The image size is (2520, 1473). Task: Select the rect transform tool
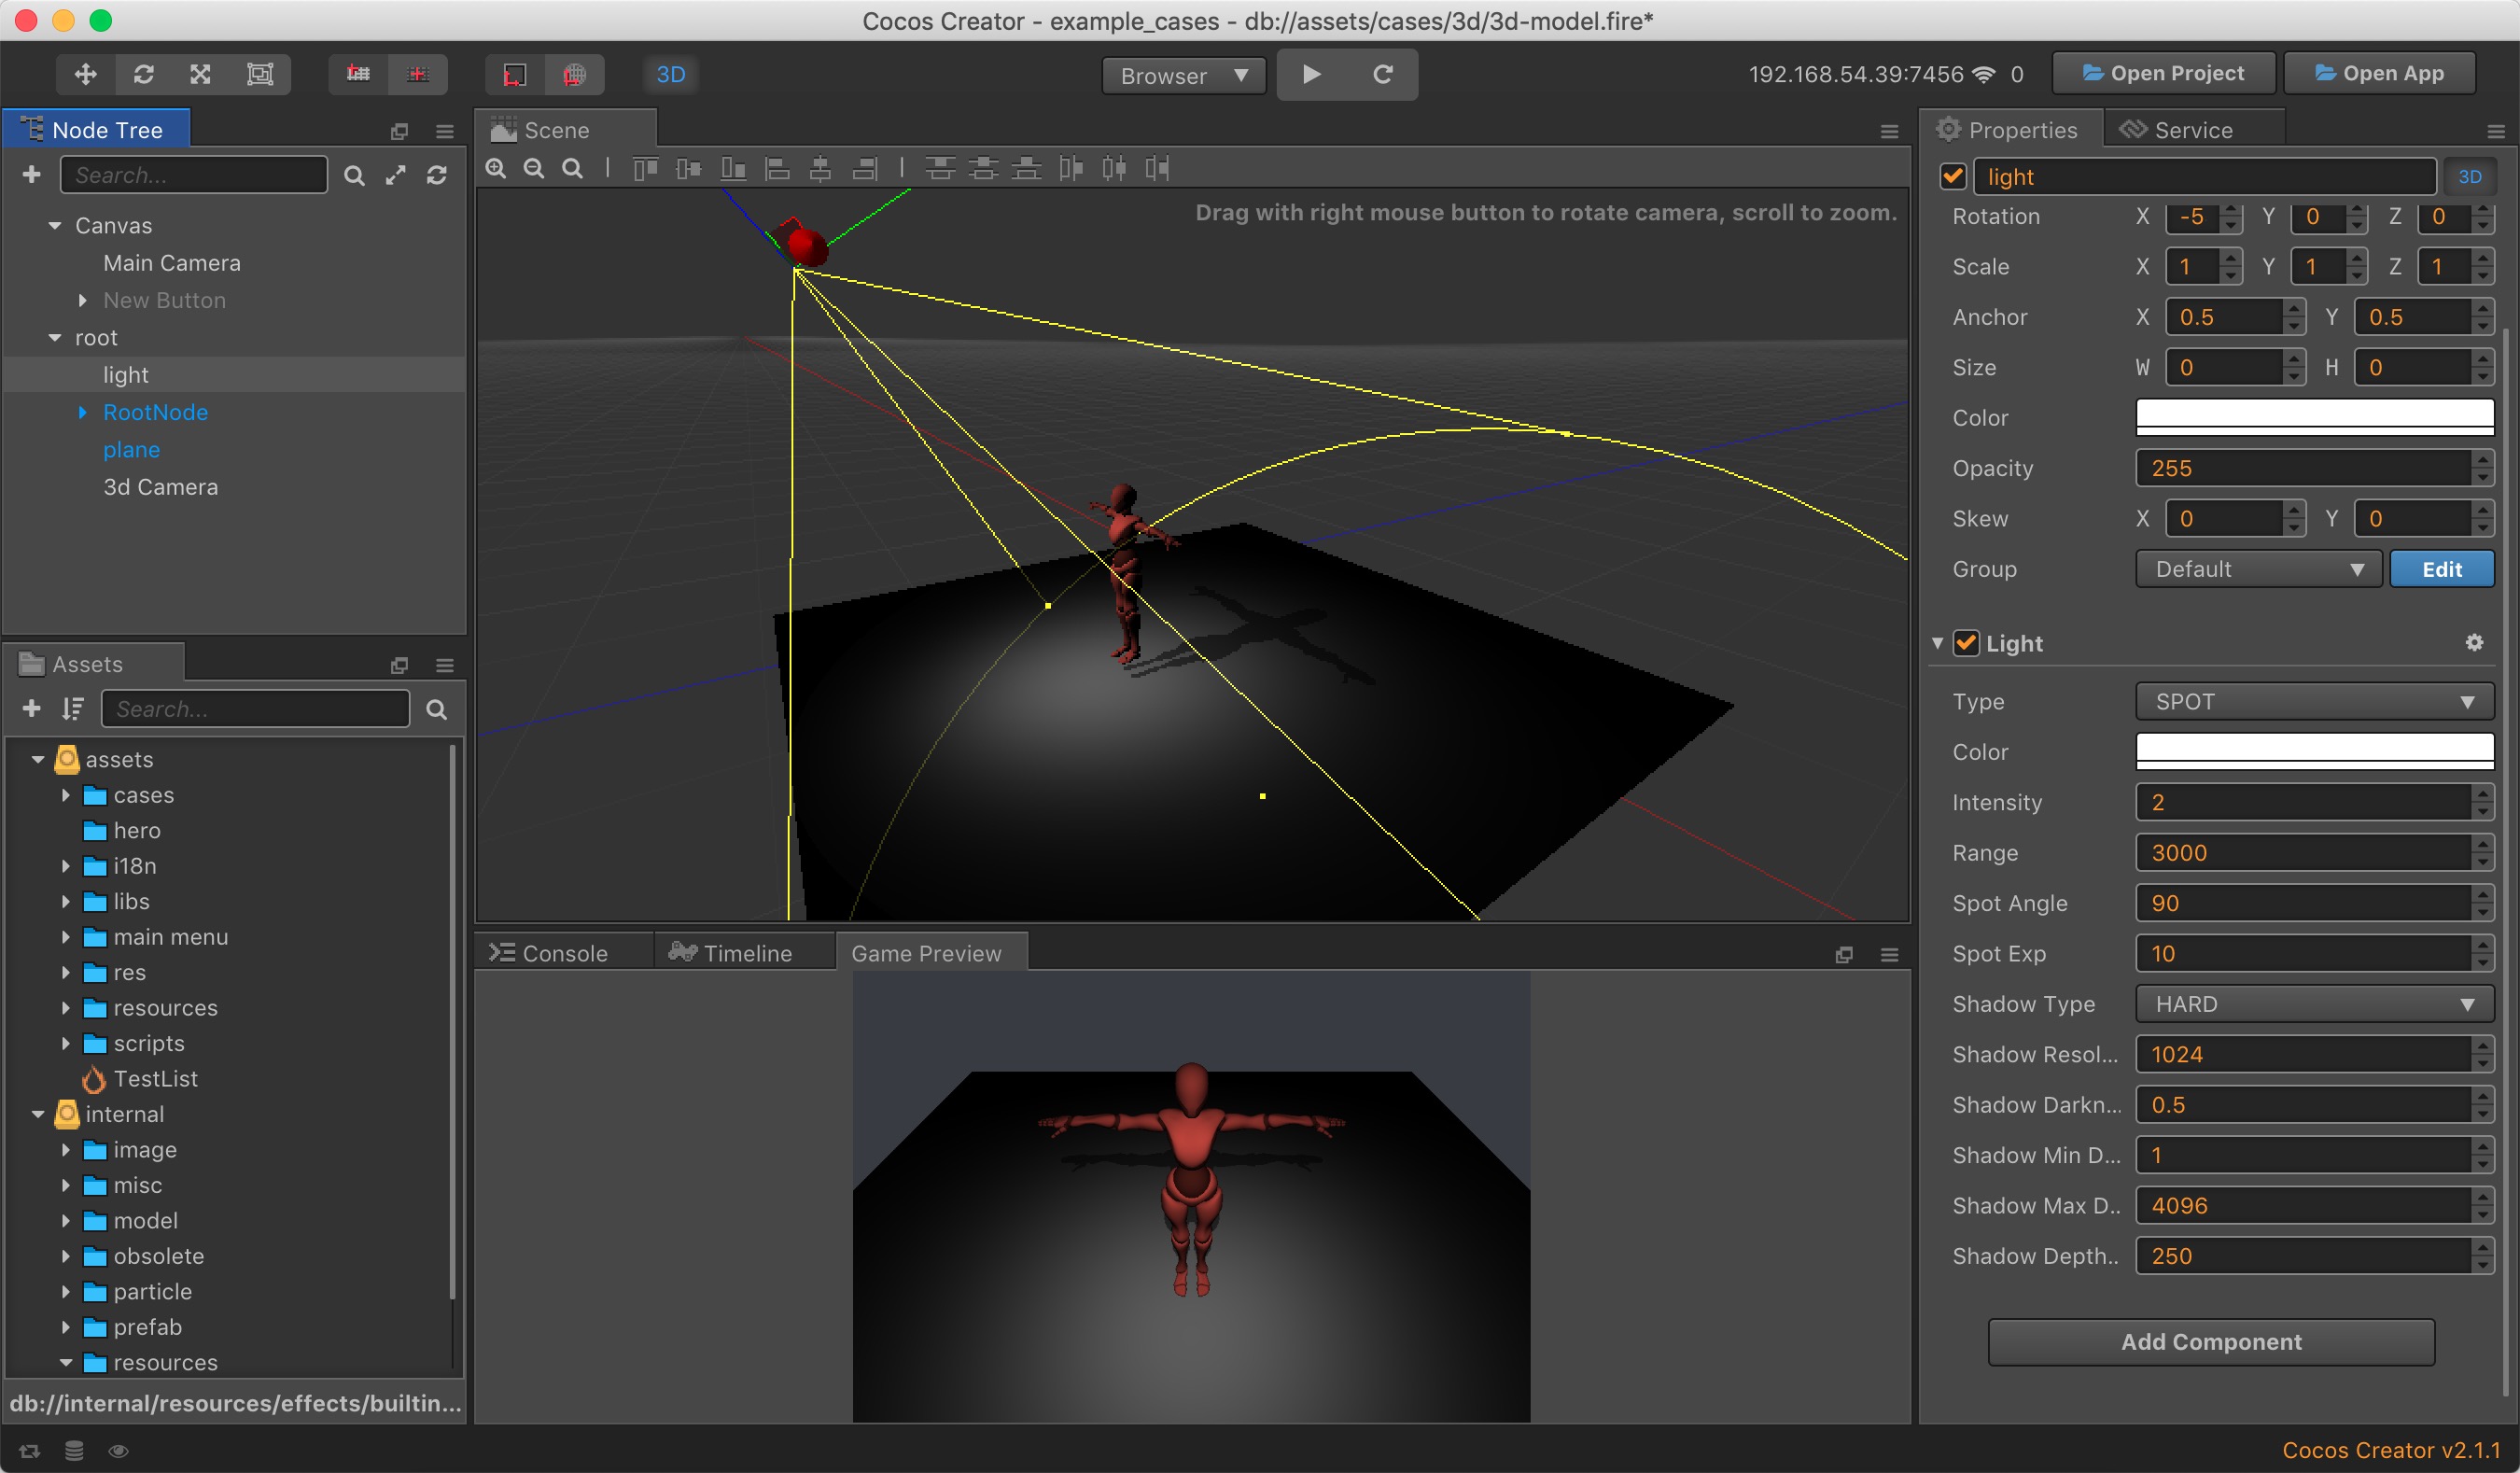click(260, 74)
